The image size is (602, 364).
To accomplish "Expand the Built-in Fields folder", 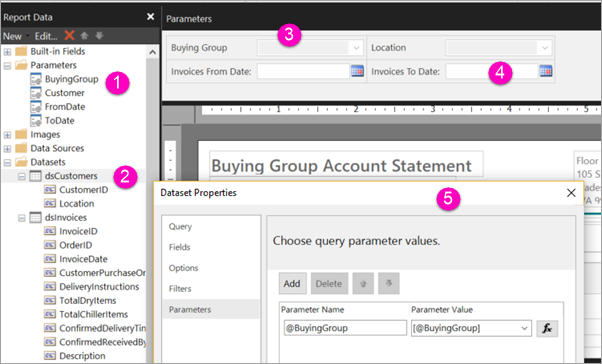I will [x=7, y=51].
